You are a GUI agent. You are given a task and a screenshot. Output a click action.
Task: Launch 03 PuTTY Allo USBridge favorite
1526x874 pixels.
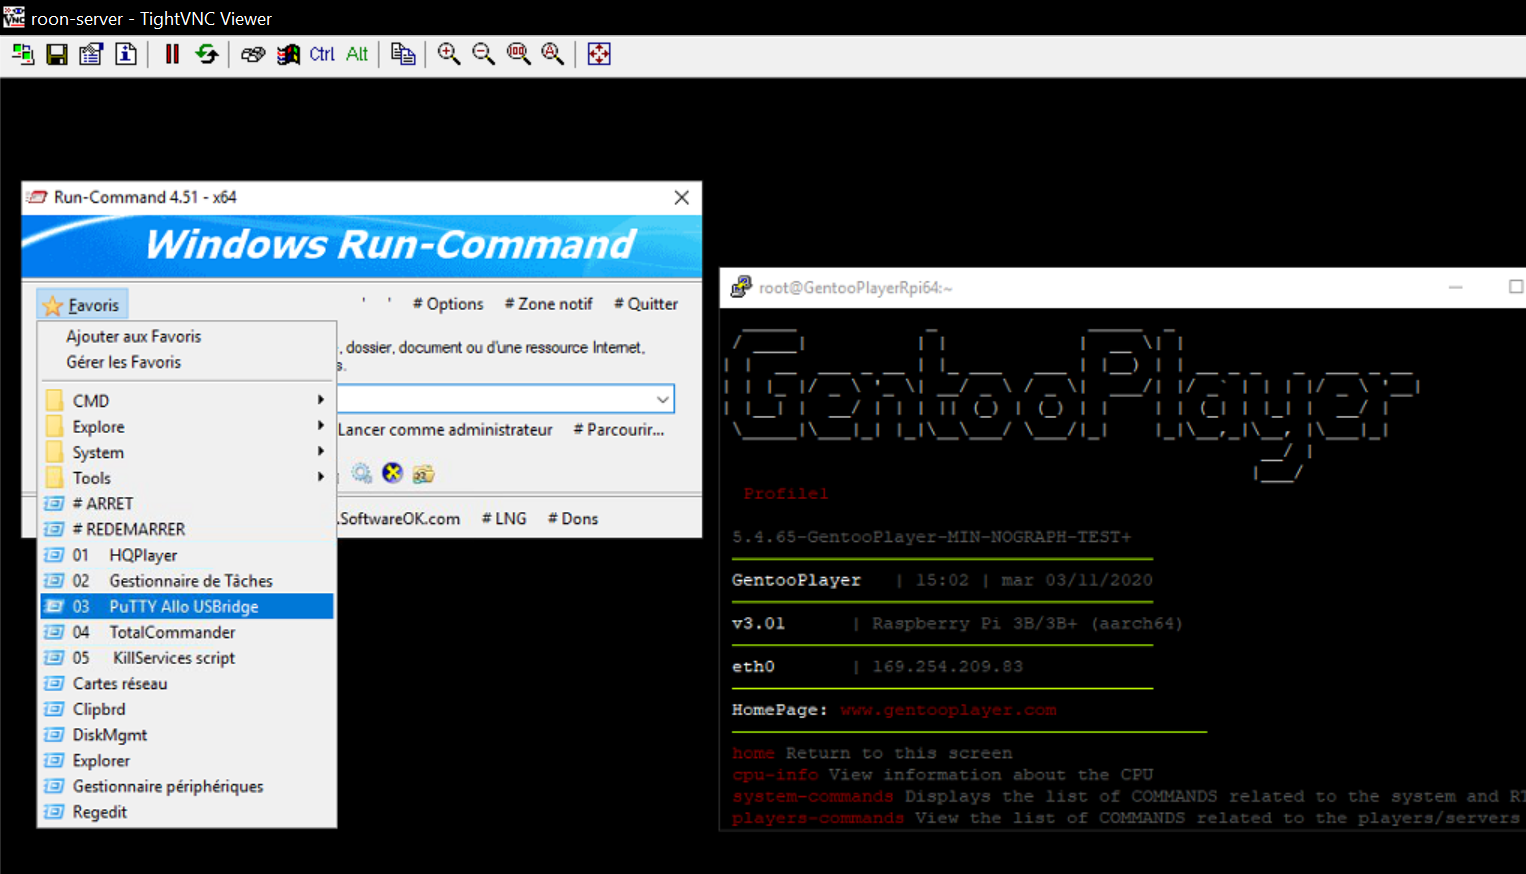tap(186, 606)
